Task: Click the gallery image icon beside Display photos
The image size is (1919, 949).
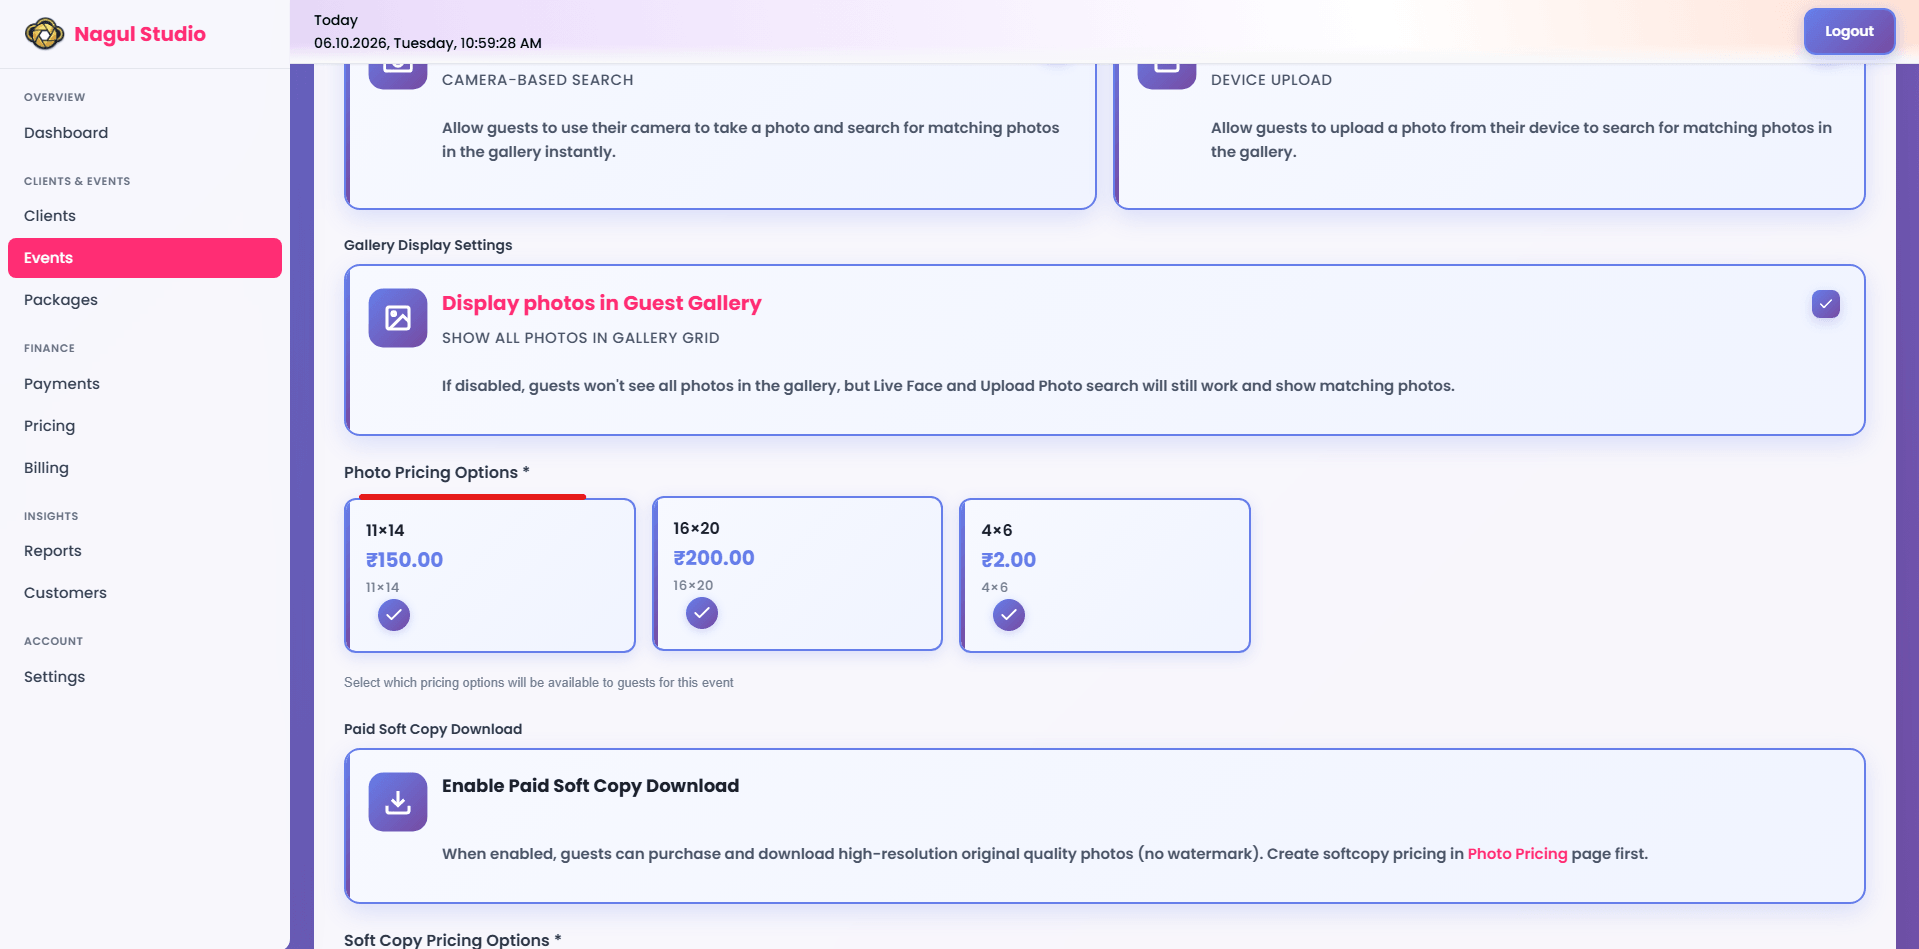Action: point(398,318)
